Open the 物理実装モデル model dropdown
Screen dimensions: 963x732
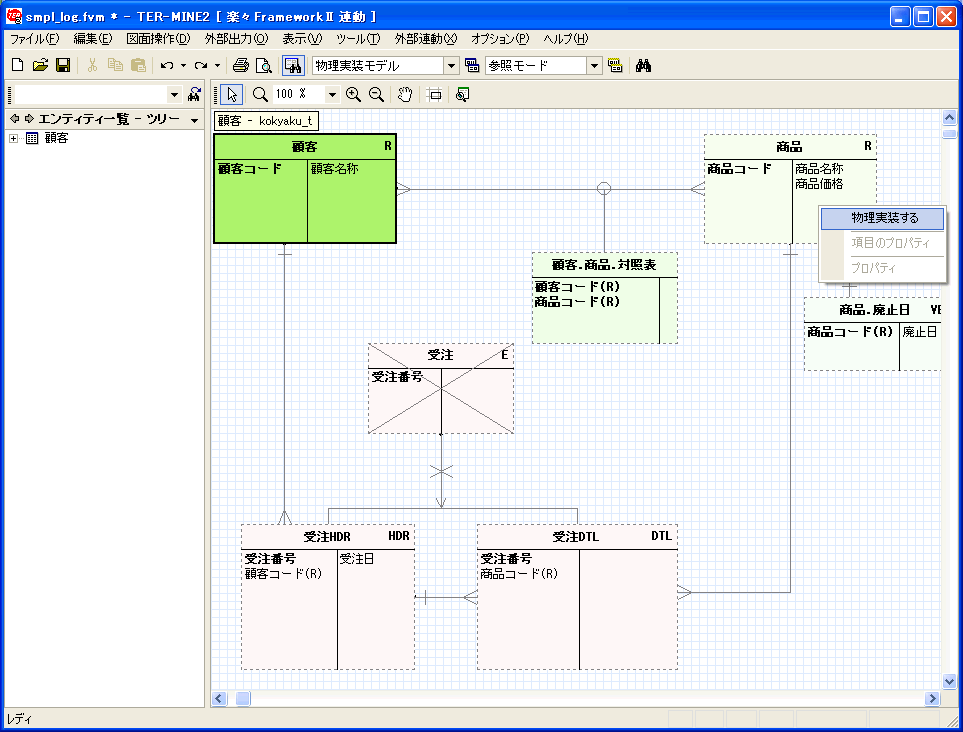click(x=451, y=66)
